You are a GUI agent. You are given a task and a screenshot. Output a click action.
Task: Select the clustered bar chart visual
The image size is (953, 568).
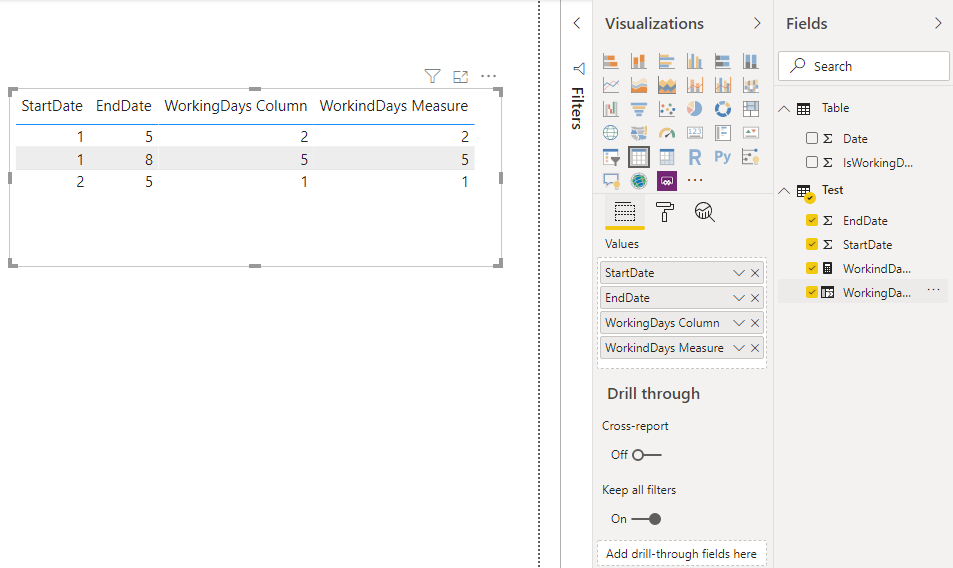(666, 61)
